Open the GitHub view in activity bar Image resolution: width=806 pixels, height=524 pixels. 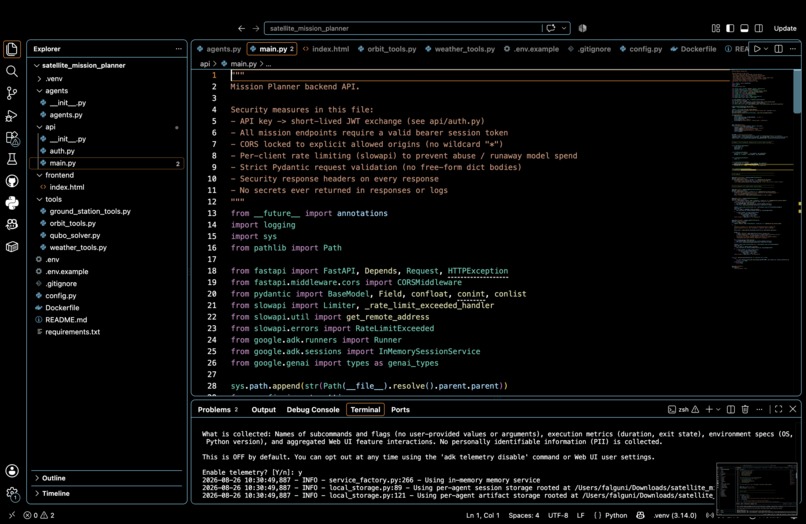12,181
